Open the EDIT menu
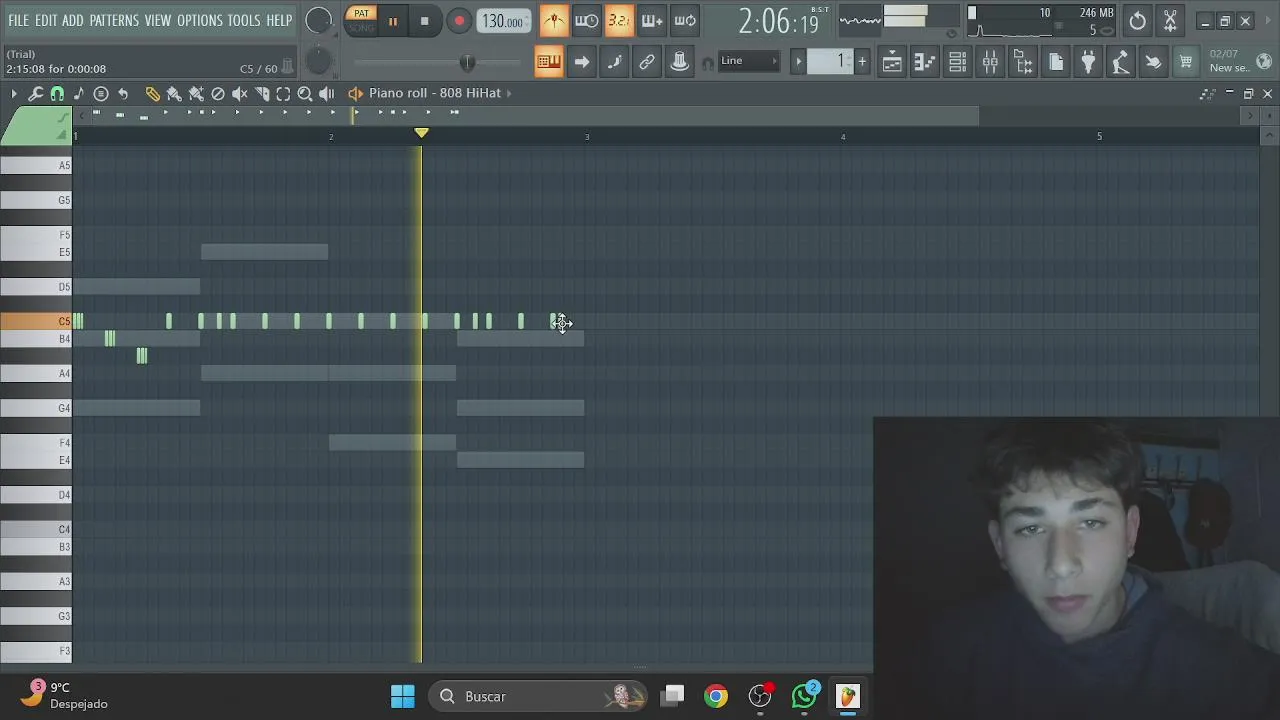 click(x=46, y=20)
